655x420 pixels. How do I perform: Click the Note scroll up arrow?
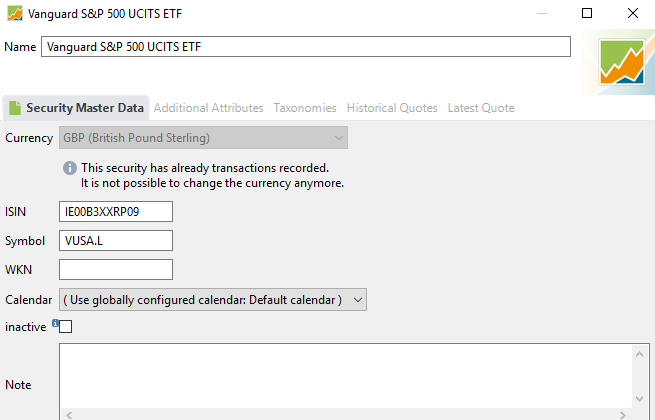pos(639,354)
